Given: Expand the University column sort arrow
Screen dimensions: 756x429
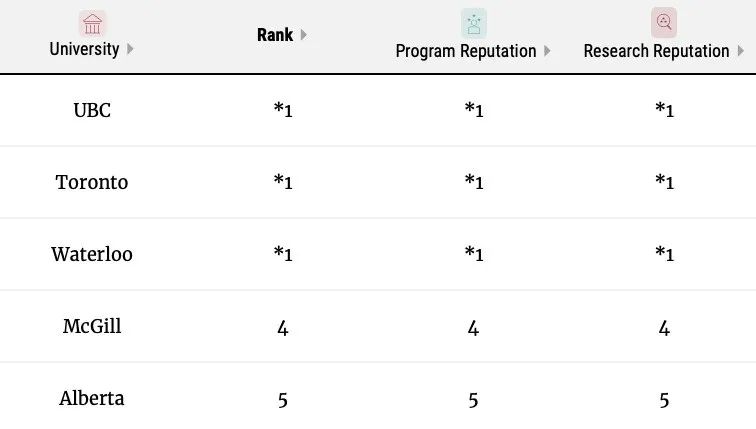Looking at the screenshot, I should click(130, 49).
